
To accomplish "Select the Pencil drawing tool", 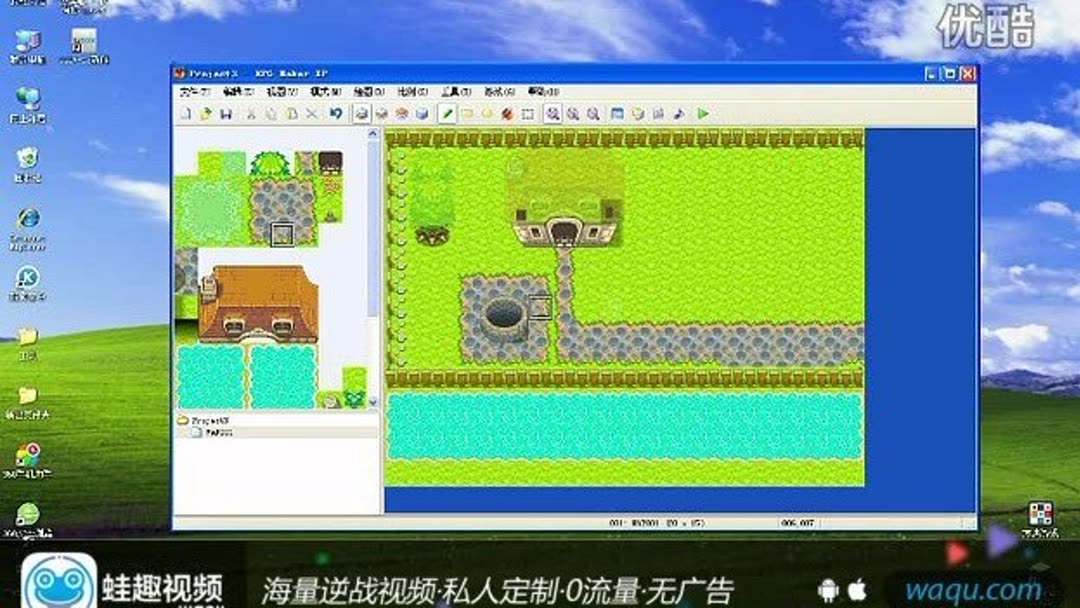I will tap(448, 112).
